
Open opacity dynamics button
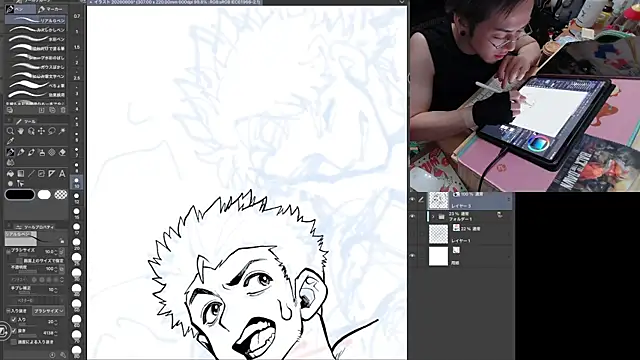coord(62,269)
